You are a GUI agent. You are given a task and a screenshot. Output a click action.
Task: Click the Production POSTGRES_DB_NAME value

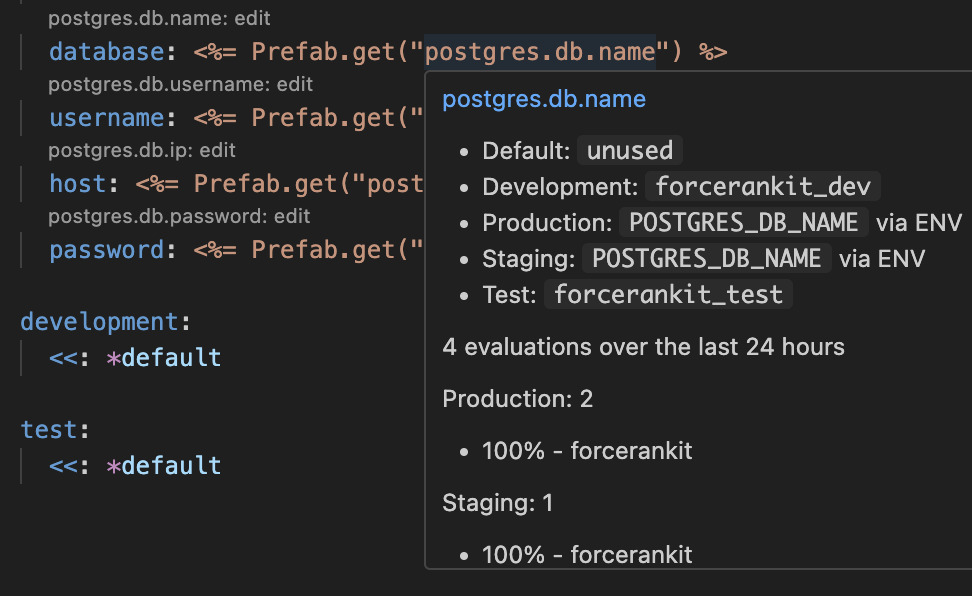point(744,223)
